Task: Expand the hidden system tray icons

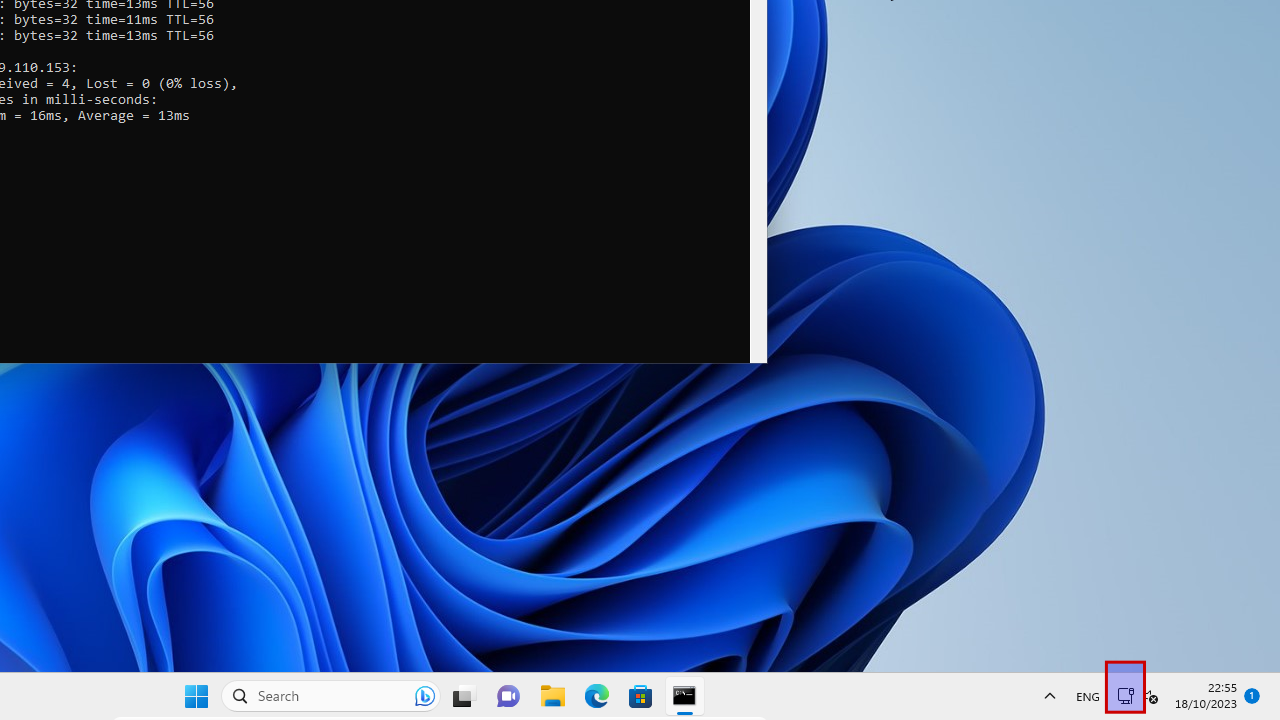Action: [x=1050, y=696]
